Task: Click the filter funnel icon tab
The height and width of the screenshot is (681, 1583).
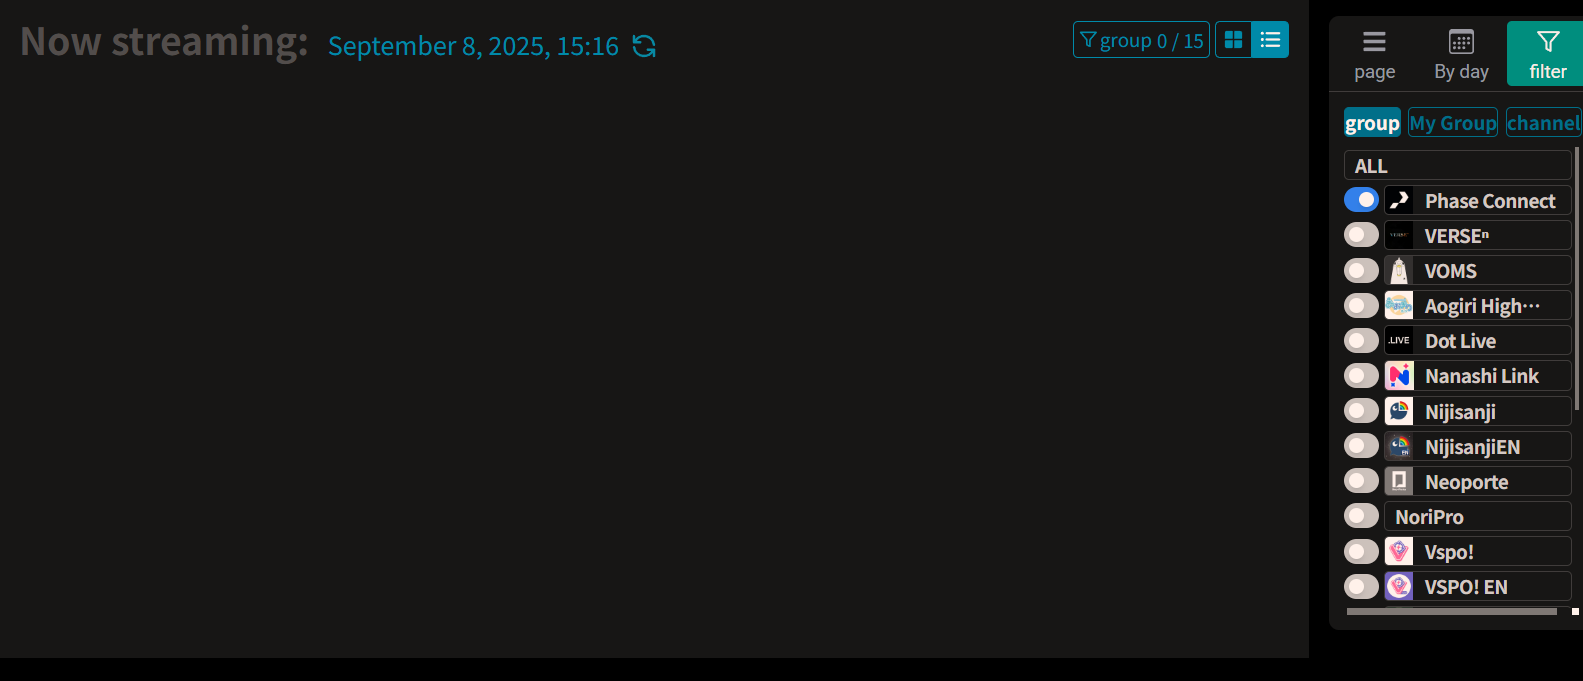Action: [1547, 42]
